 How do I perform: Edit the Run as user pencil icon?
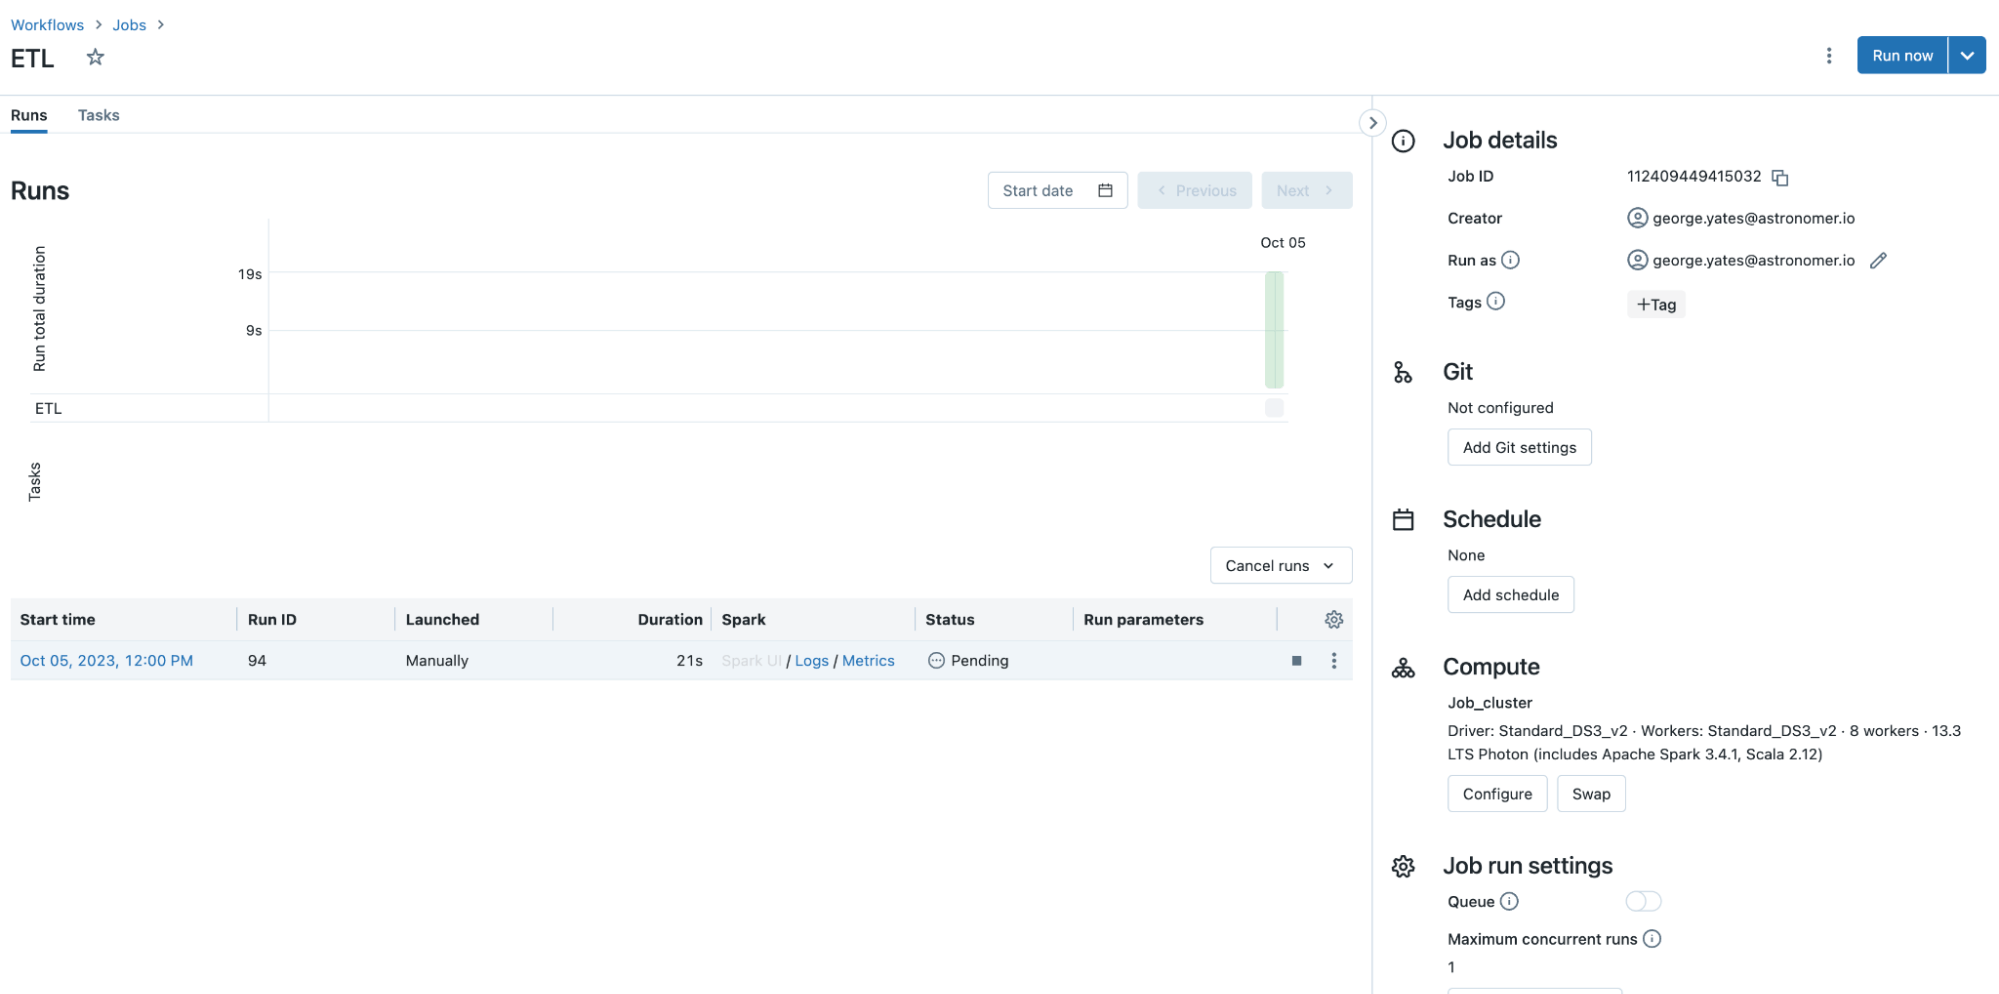click(x=1877, y=261)
